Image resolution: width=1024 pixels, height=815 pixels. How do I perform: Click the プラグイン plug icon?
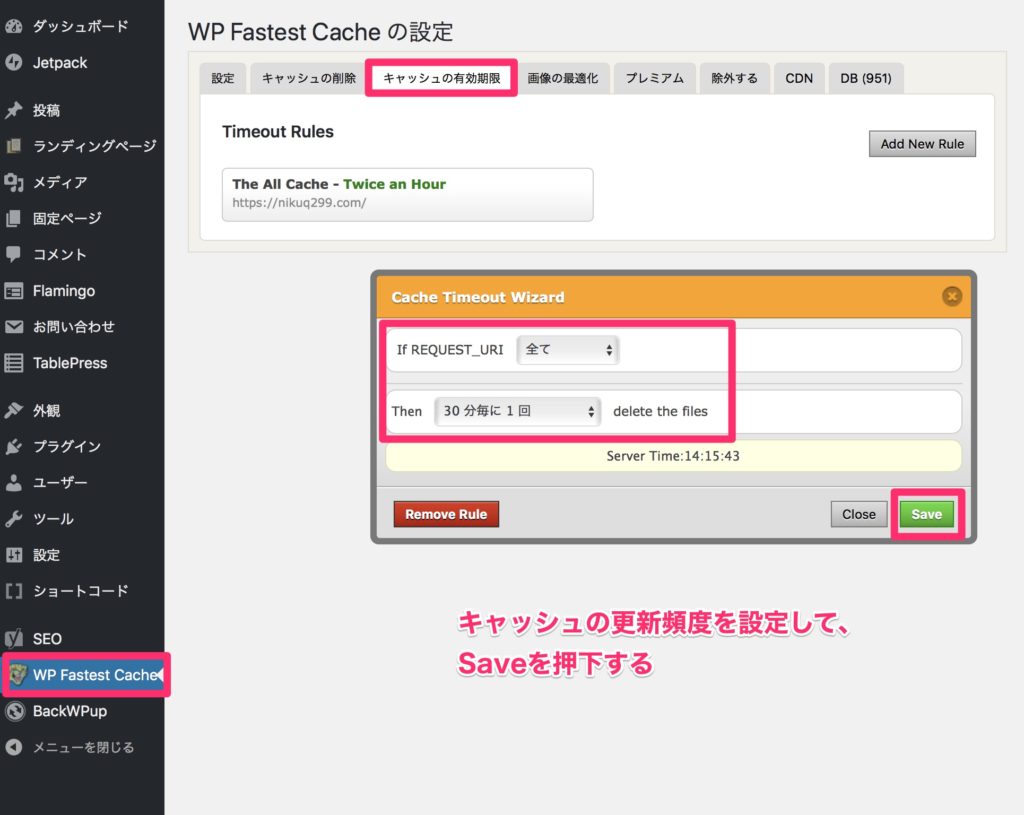14,447
